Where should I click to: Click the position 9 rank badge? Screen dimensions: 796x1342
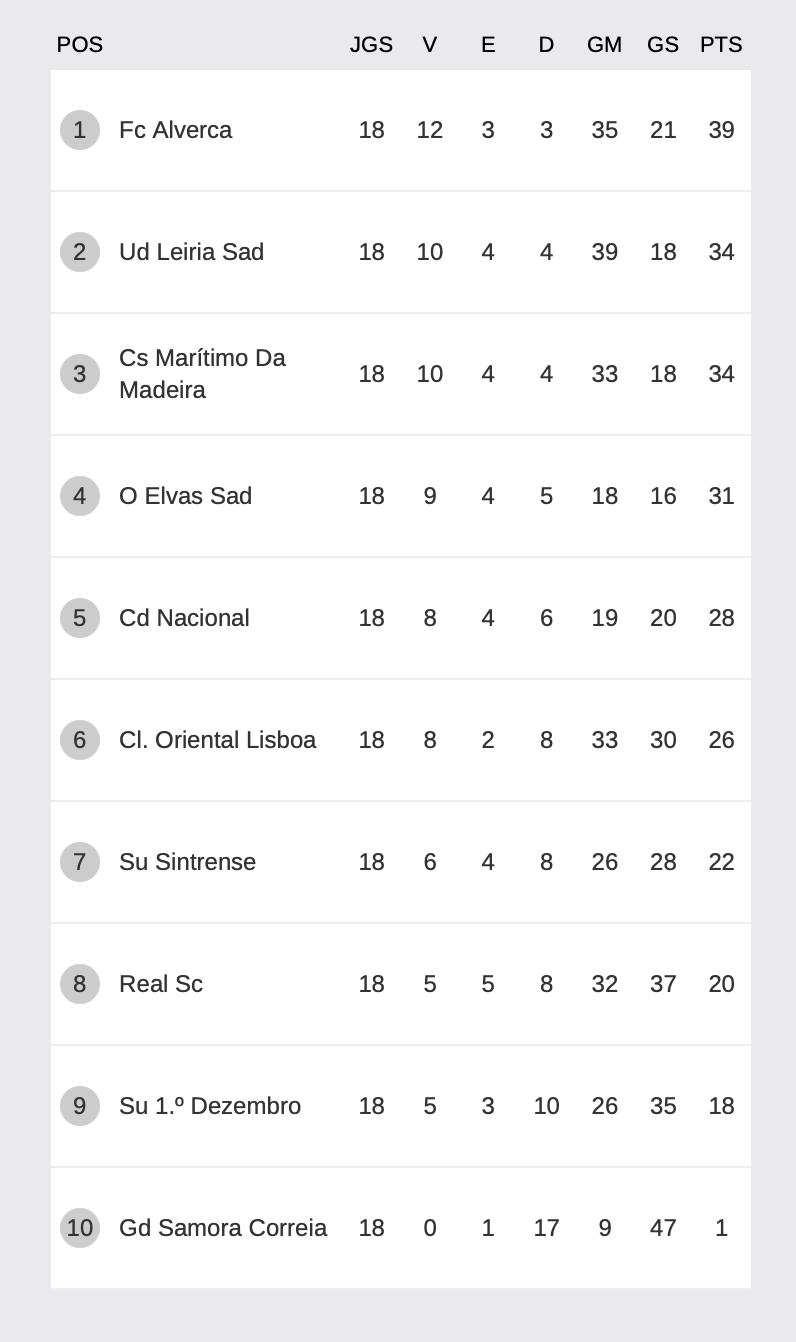[80, 1106]
